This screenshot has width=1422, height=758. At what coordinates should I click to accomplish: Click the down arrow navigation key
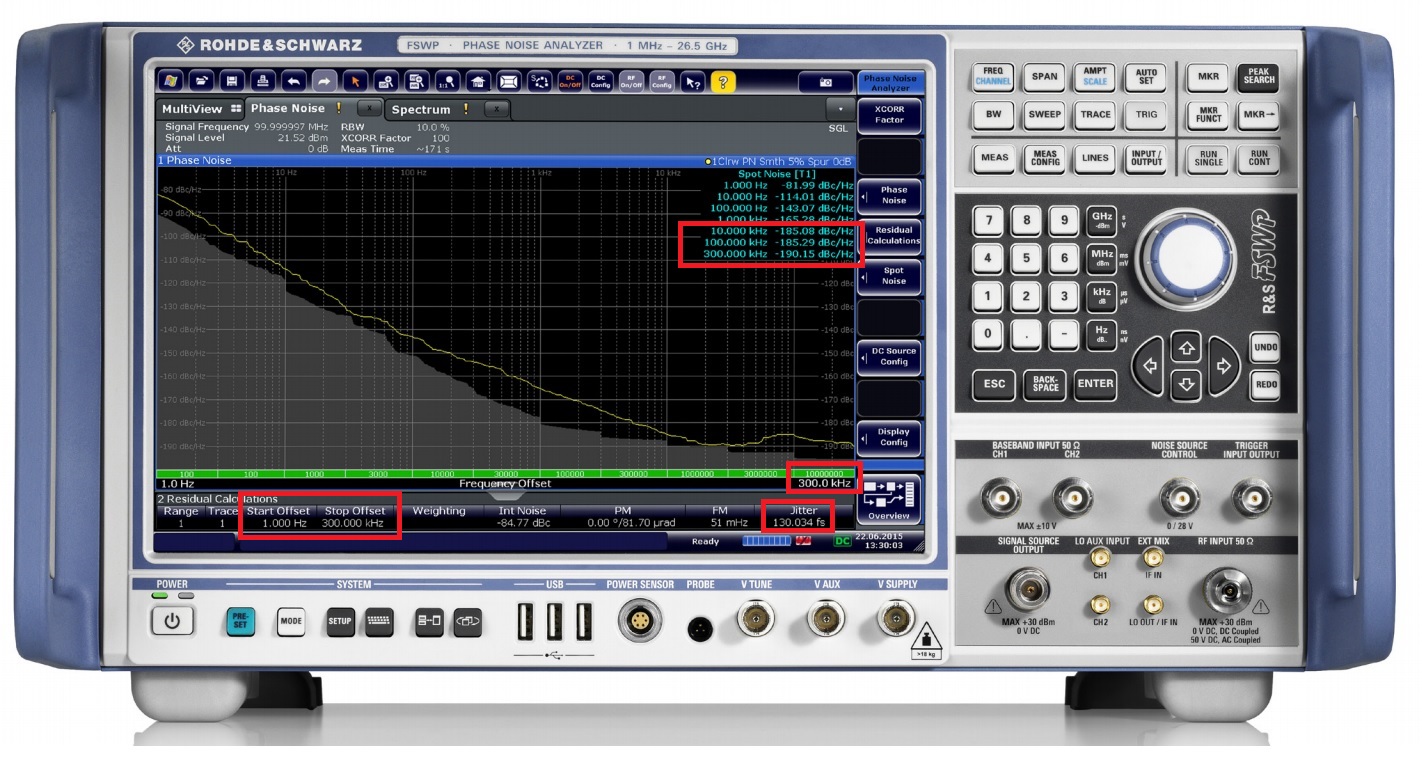(x=1185, y=384)
